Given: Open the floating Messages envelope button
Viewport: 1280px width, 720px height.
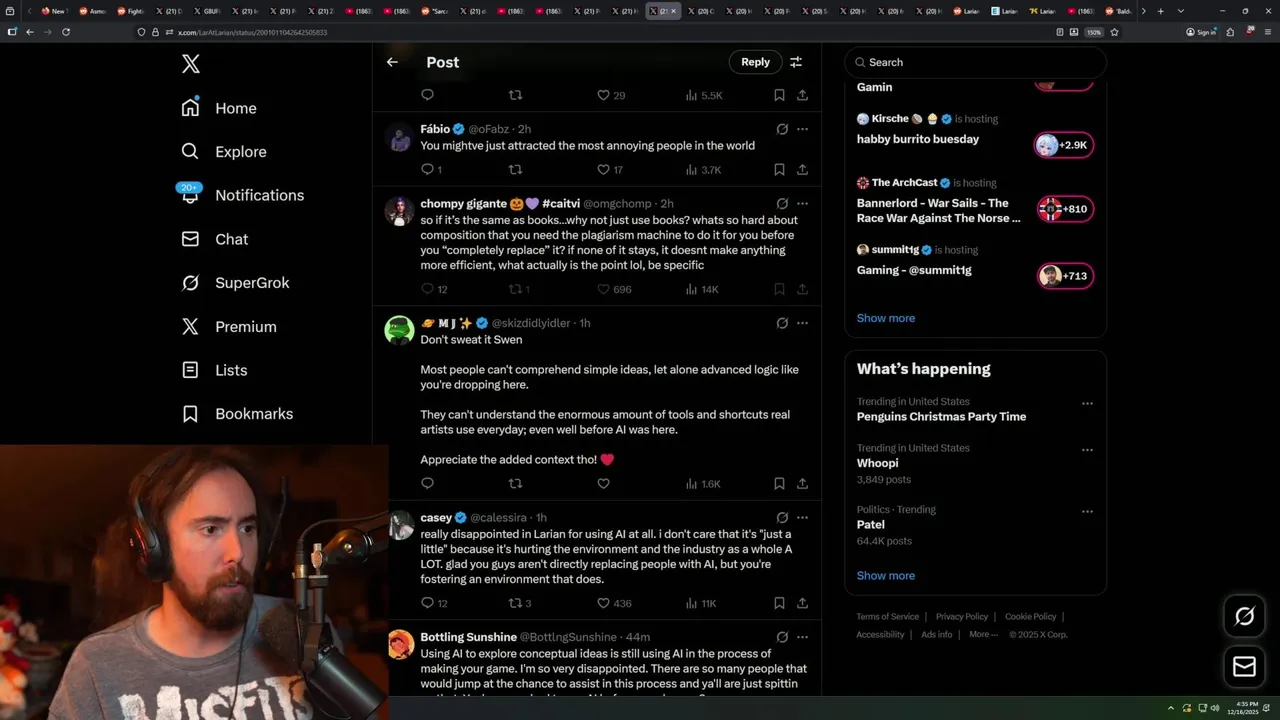Looking at the screenshot, I should pos(1244,666).
